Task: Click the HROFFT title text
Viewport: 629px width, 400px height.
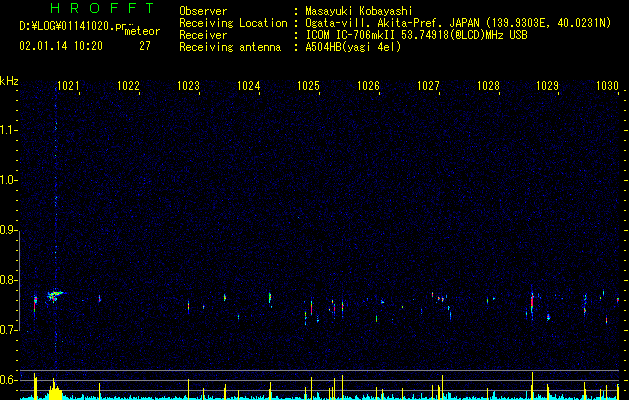Action: click(x=103, y=8)
